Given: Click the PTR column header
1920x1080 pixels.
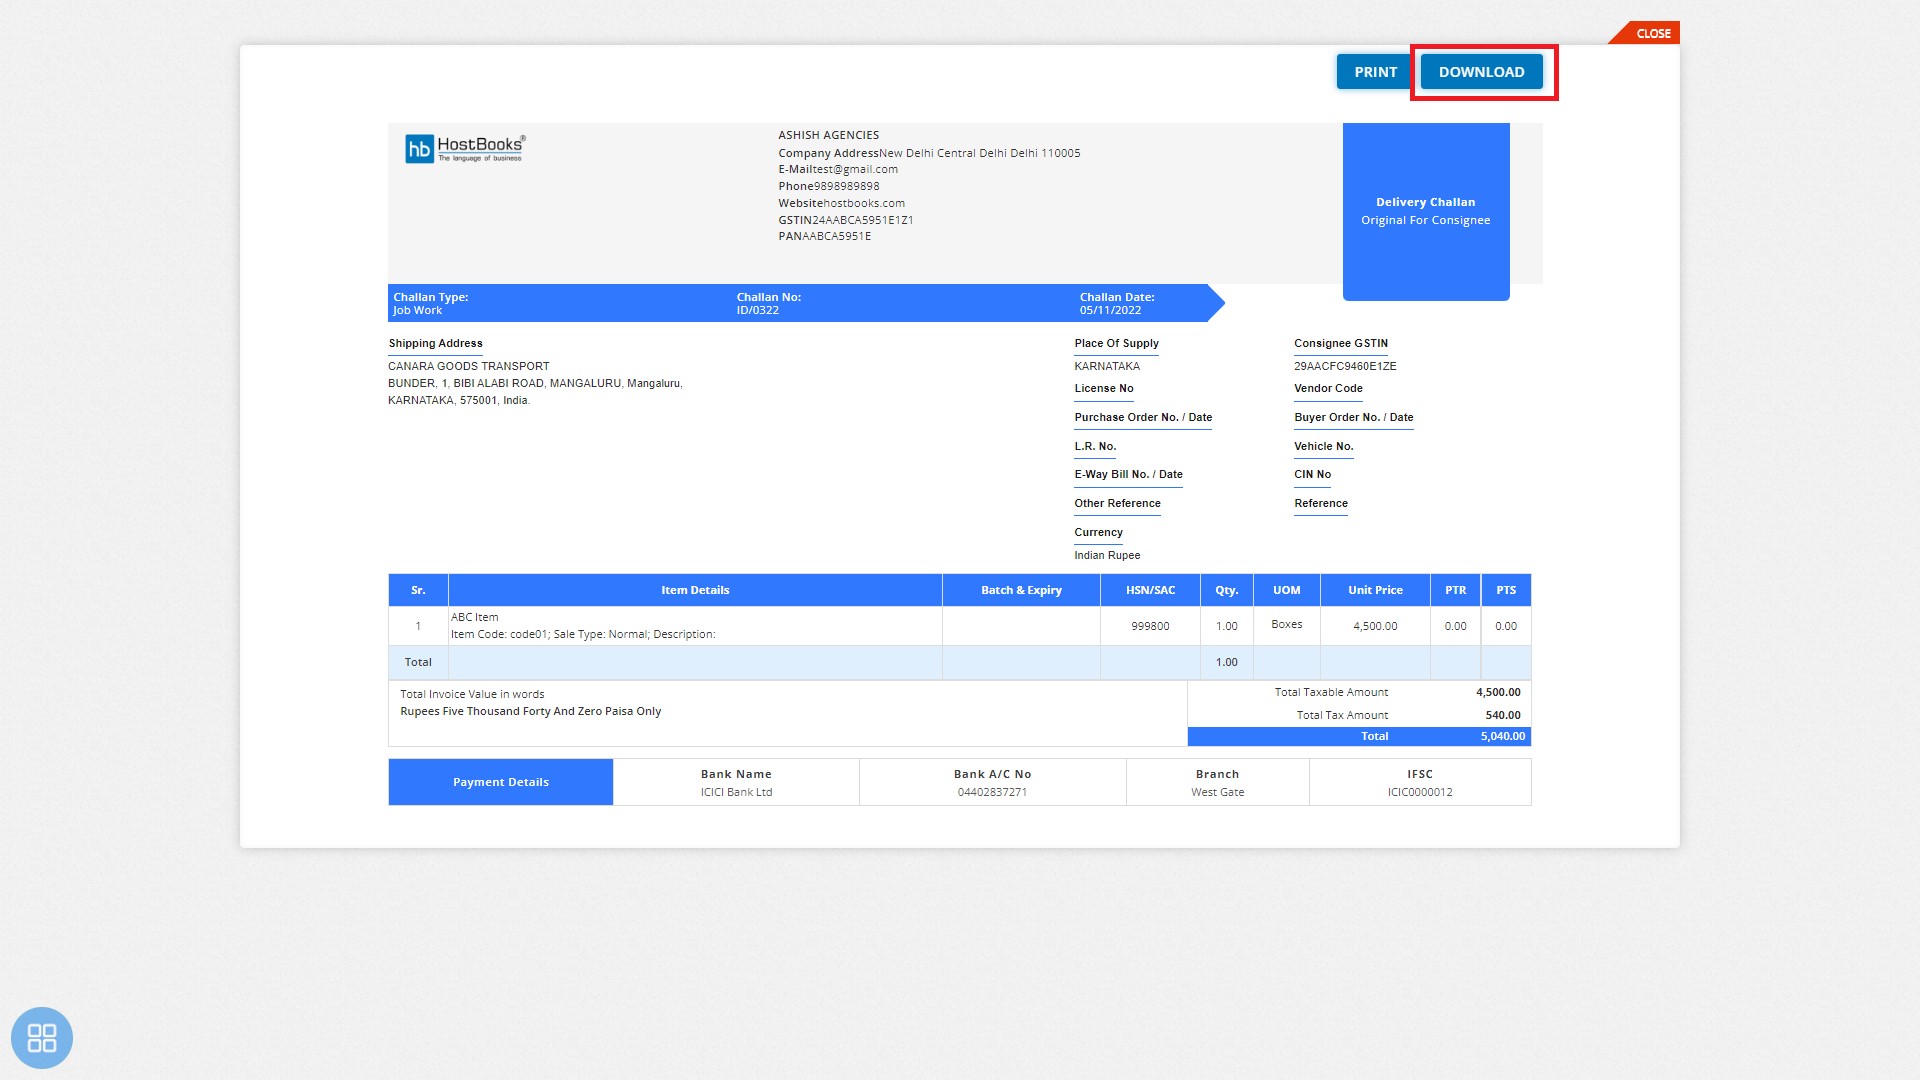Looking at the screenshot, I should pos(1455,590).
